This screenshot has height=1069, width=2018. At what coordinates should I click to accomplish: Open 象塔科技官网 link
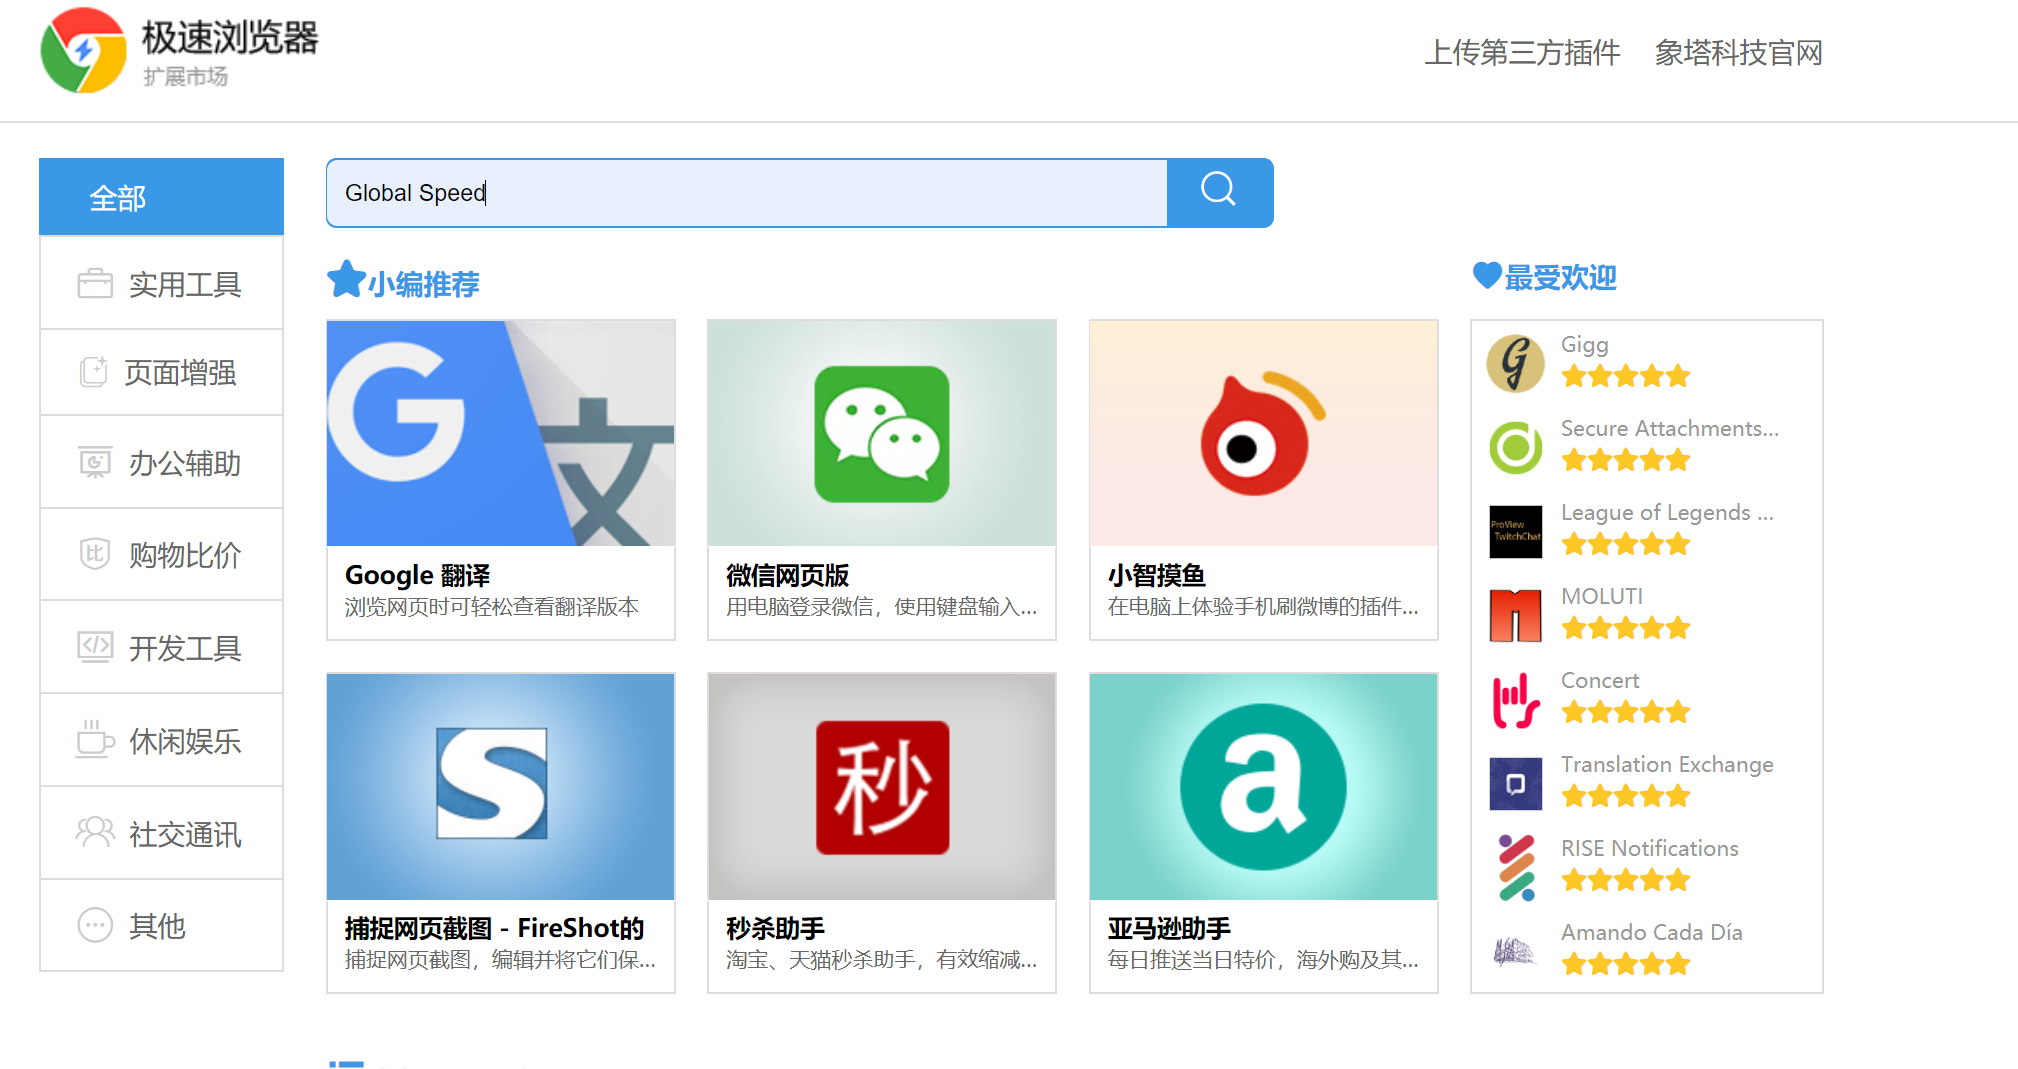coord(1738,52)
